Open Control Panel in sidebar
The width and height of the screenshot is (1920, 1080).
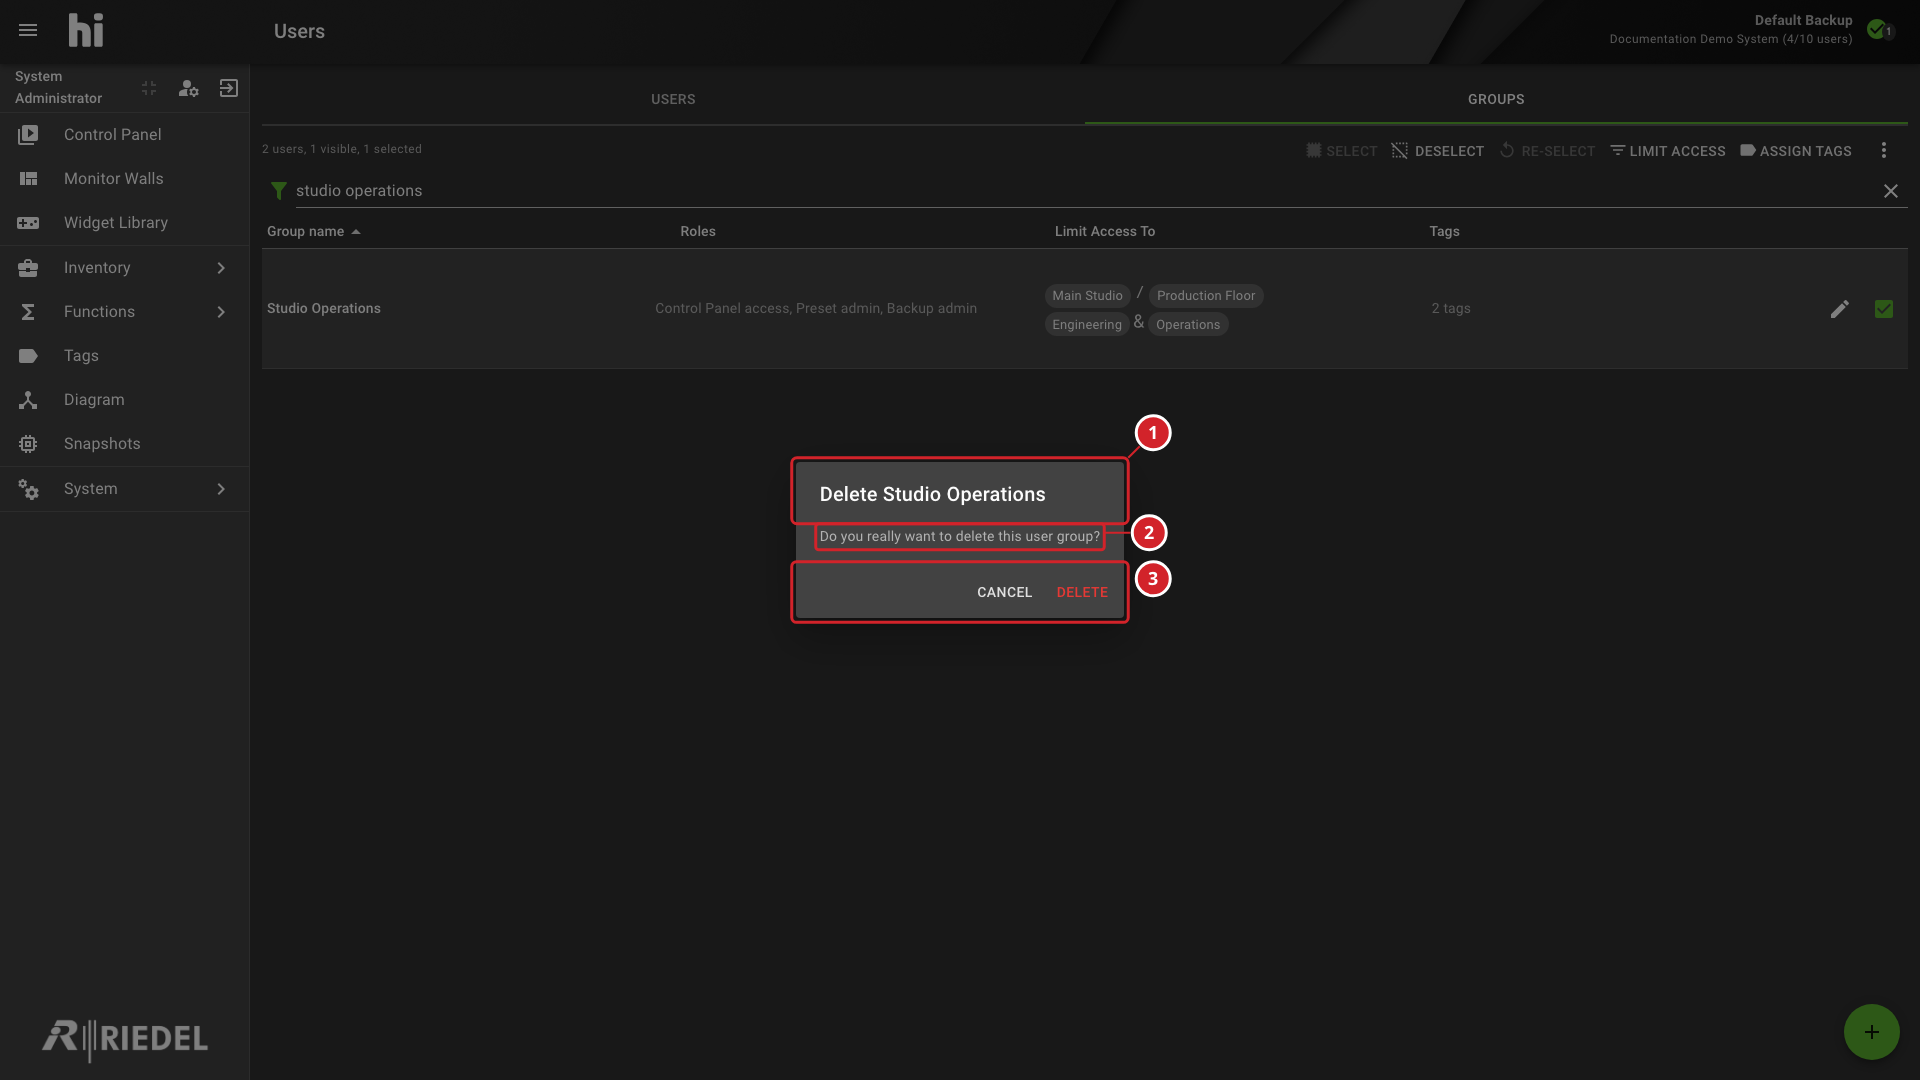pyautogui.click(x=124, y=135)
